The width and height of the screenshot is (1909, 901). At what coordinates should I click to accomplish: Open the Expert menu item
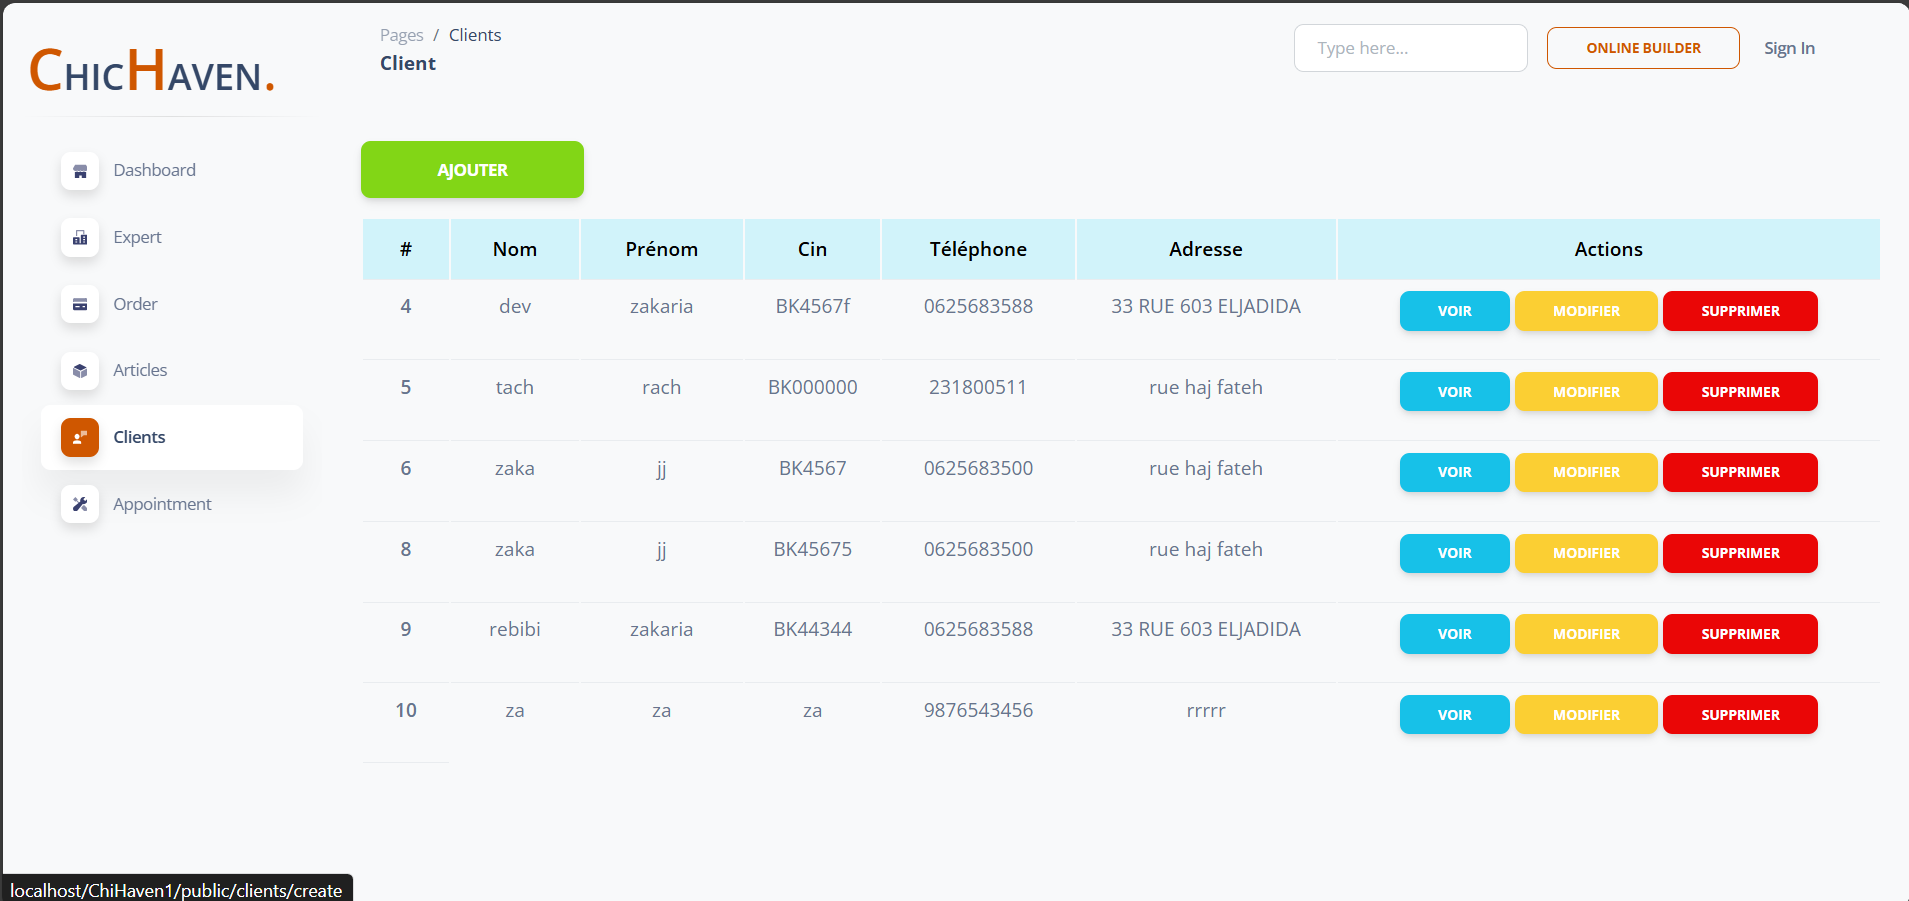click(x=172, y=238)
